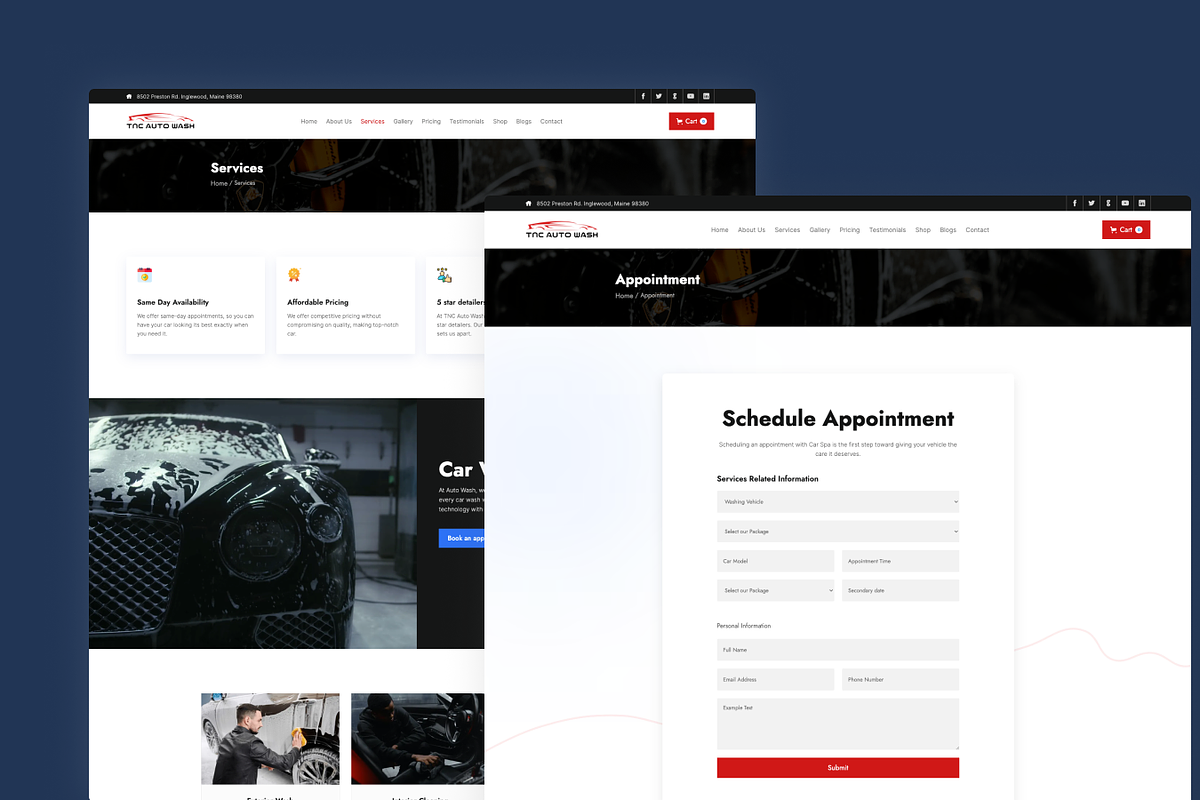This screenshot has width=1200, height=800.
Task: Focus the Secondary date field
Action: 900,590
